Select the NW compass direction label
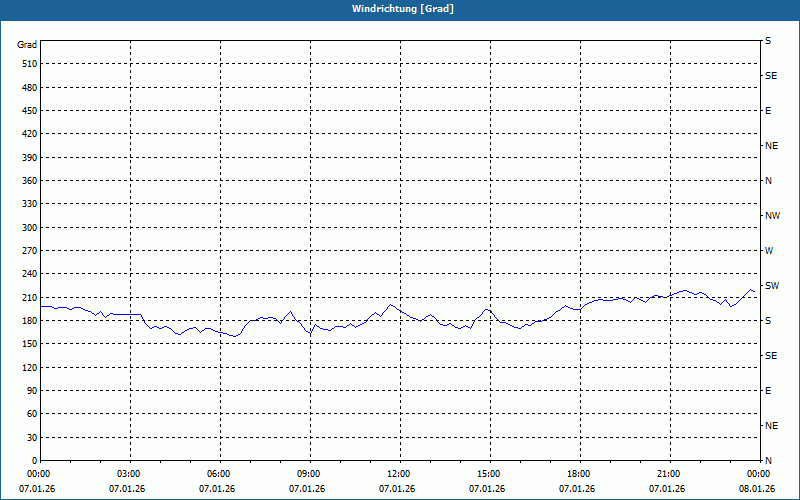Viewport: 800px width, 500px height. point(772,216)
